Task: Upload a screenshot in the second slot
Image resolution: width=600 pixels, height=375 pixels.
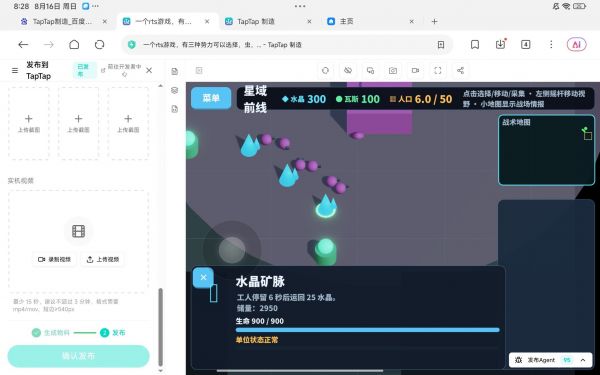Action: pyautogui.click(x=78, y=123)
